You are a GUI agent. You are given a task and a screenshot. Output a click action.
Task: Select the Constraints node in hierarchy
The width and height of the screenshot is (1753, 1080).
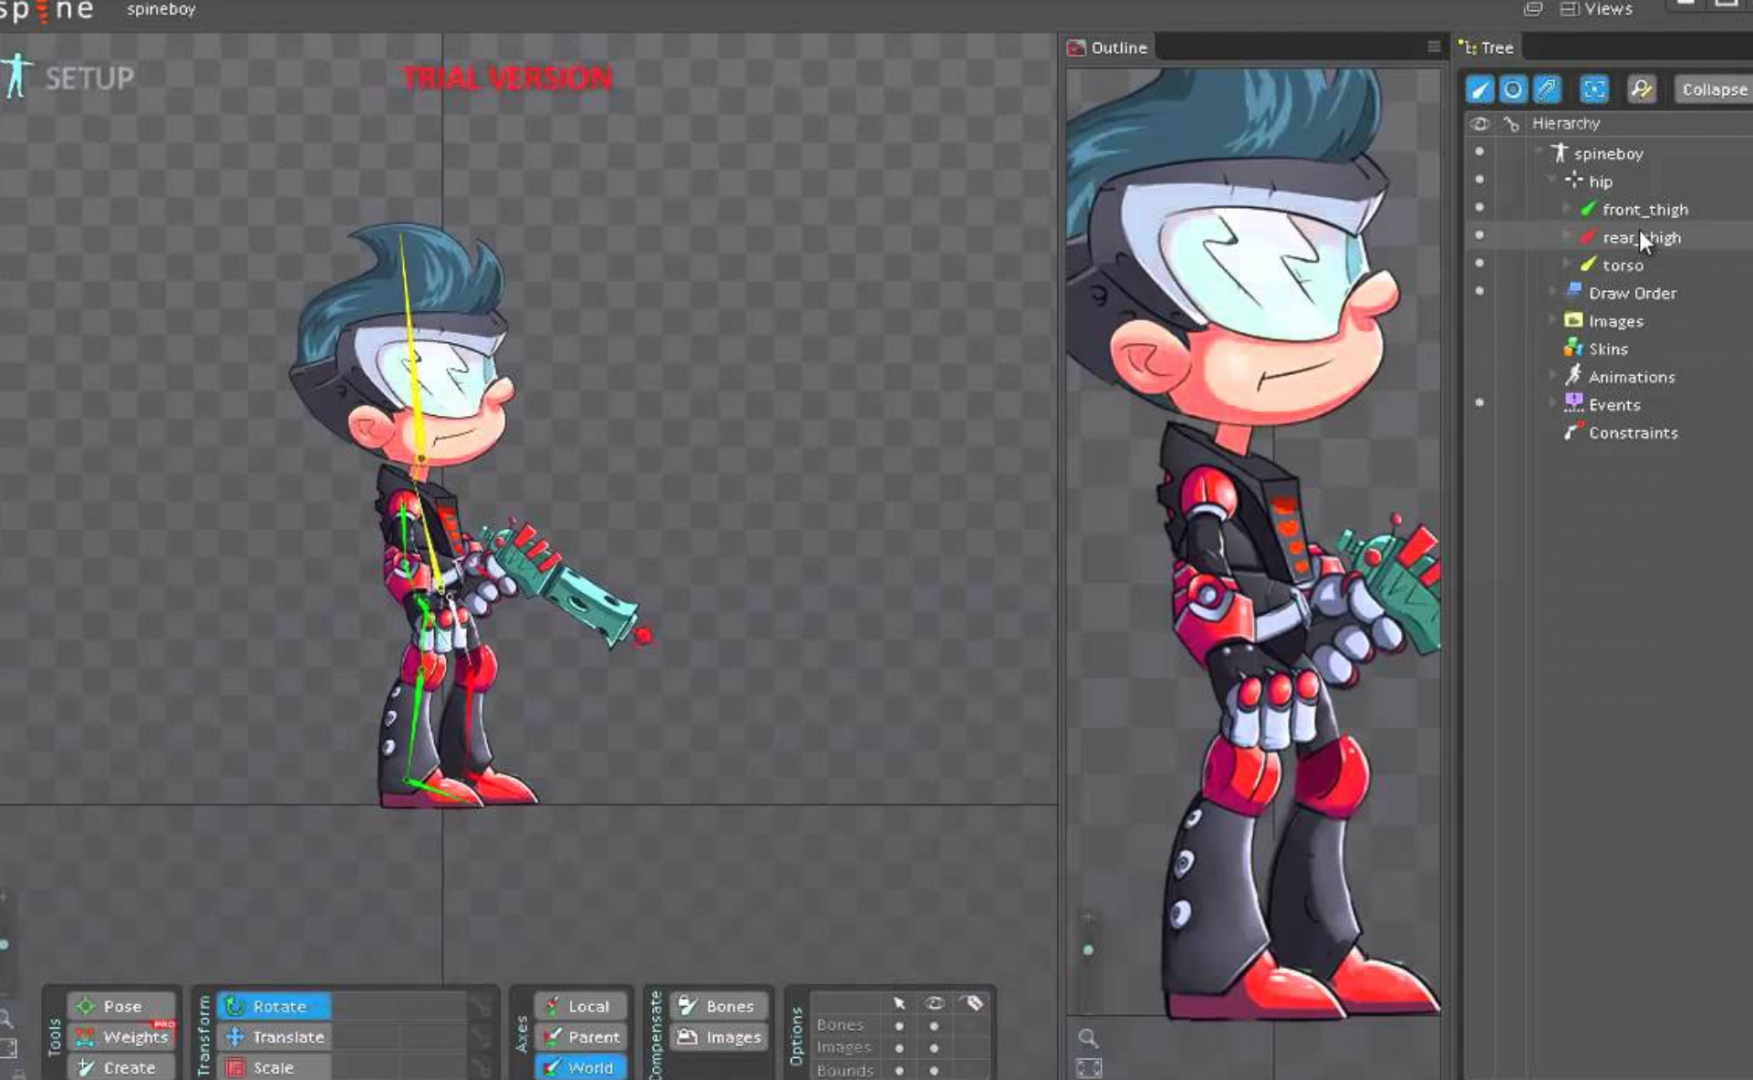pos(1633,433)
